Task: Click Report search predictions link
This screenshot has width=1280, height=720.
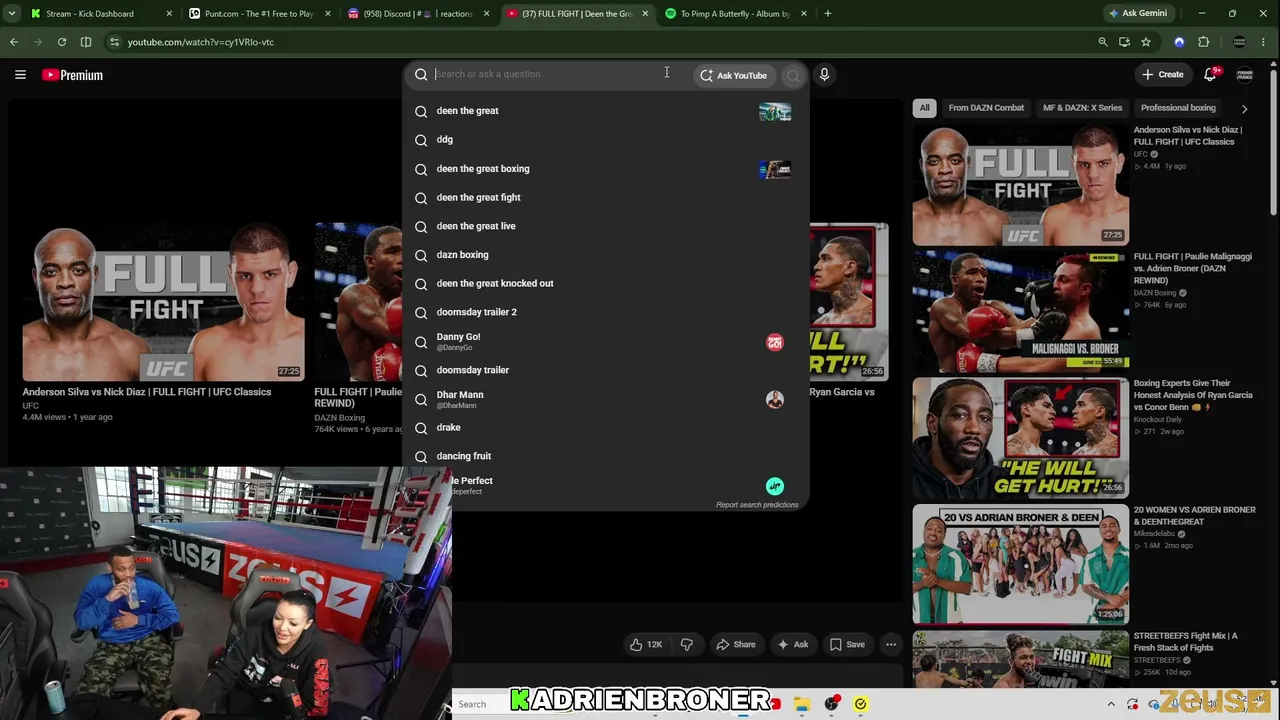Action: tap(757, 505)
